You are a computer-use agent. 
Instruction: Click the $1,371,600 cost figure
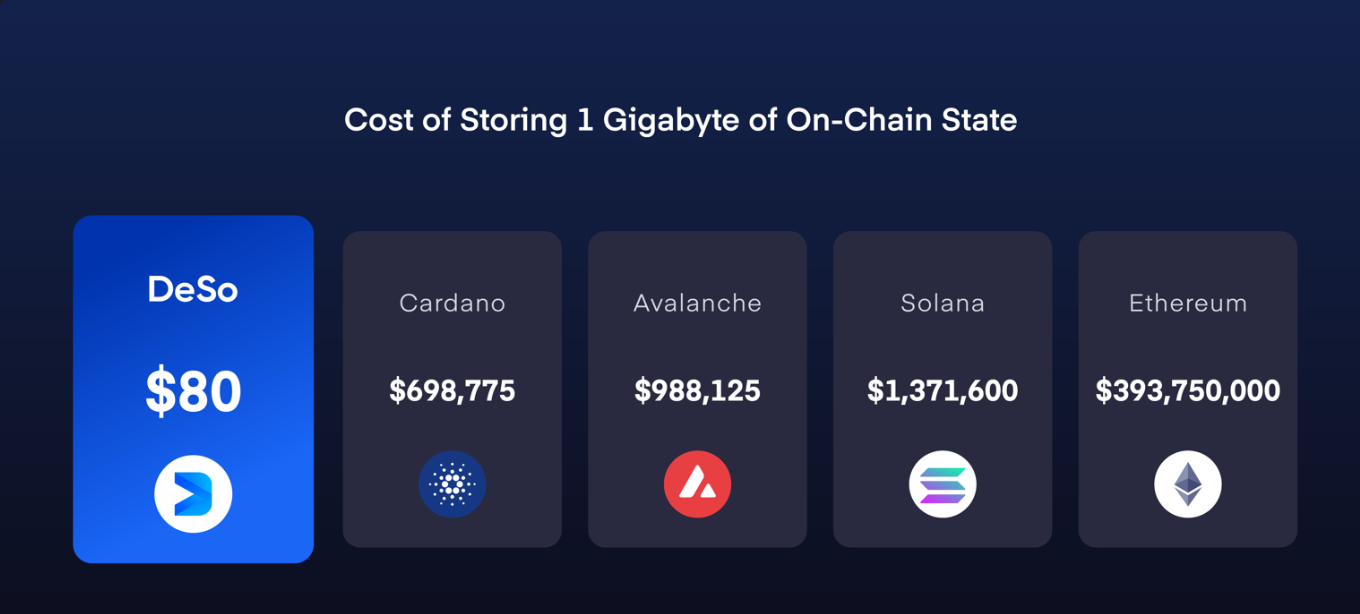pyautogui.click(x=942, y=391)
